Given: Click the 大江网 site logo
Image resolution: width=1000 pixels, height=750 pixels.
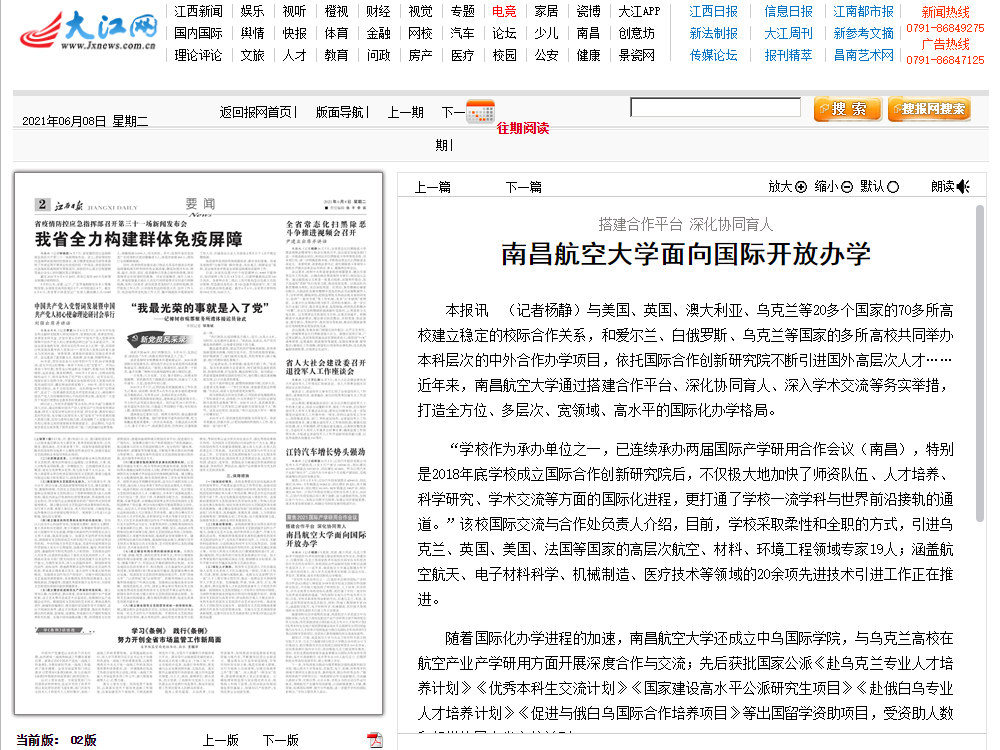Looking at the screenshot, I should (x=88, y=31).
